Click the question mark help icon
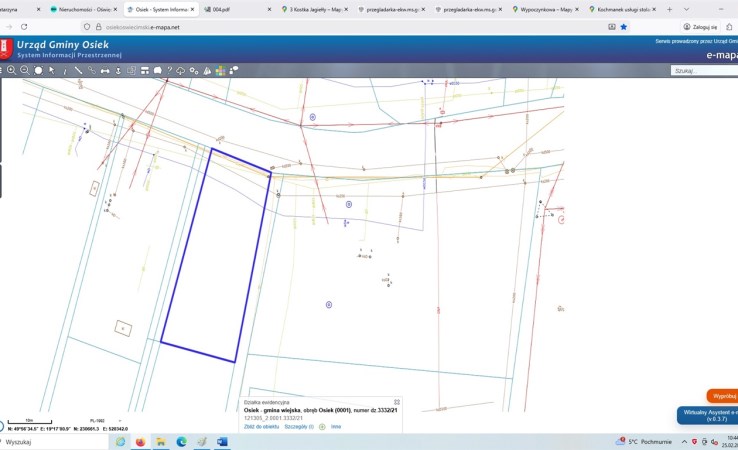The image size is (738, 450). coord(169,70)
